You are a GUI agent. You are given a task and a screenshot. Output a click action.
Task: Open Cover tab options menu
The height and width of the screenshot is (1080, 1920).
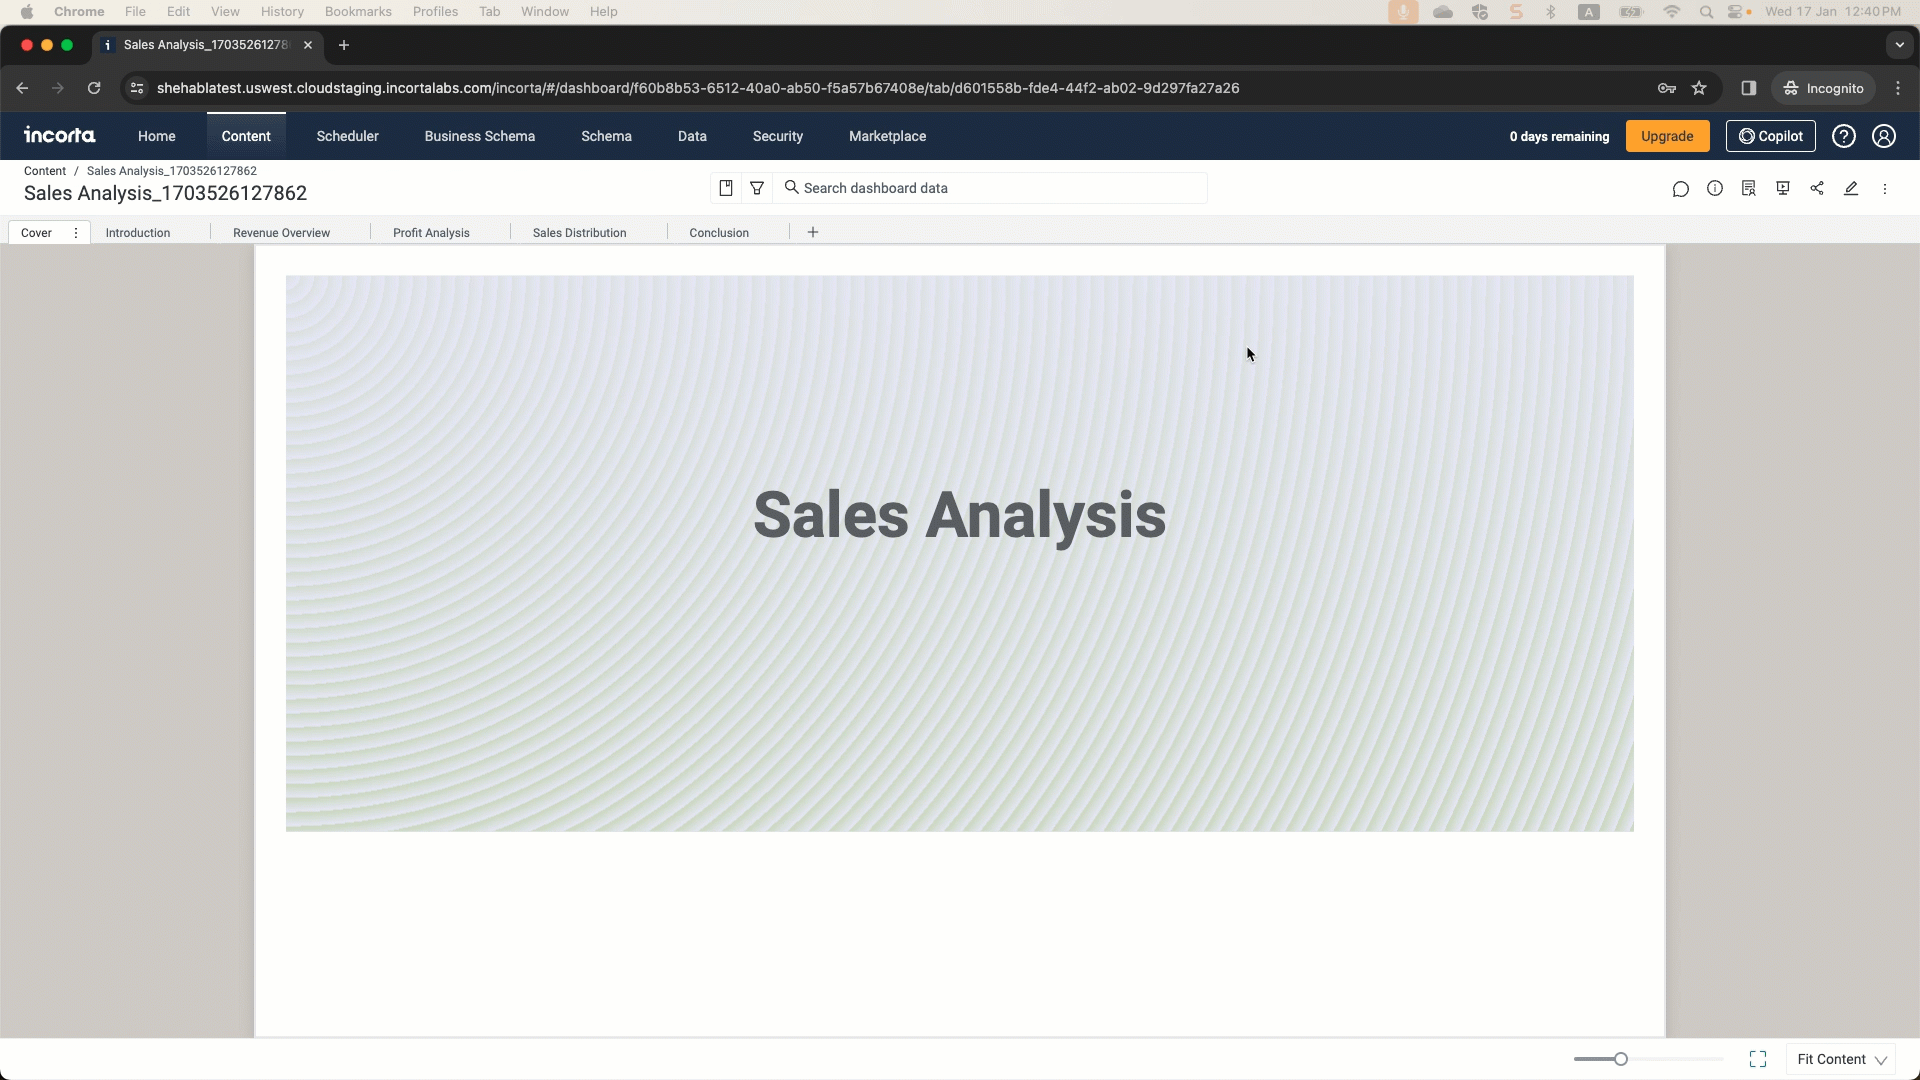[76, 233]
